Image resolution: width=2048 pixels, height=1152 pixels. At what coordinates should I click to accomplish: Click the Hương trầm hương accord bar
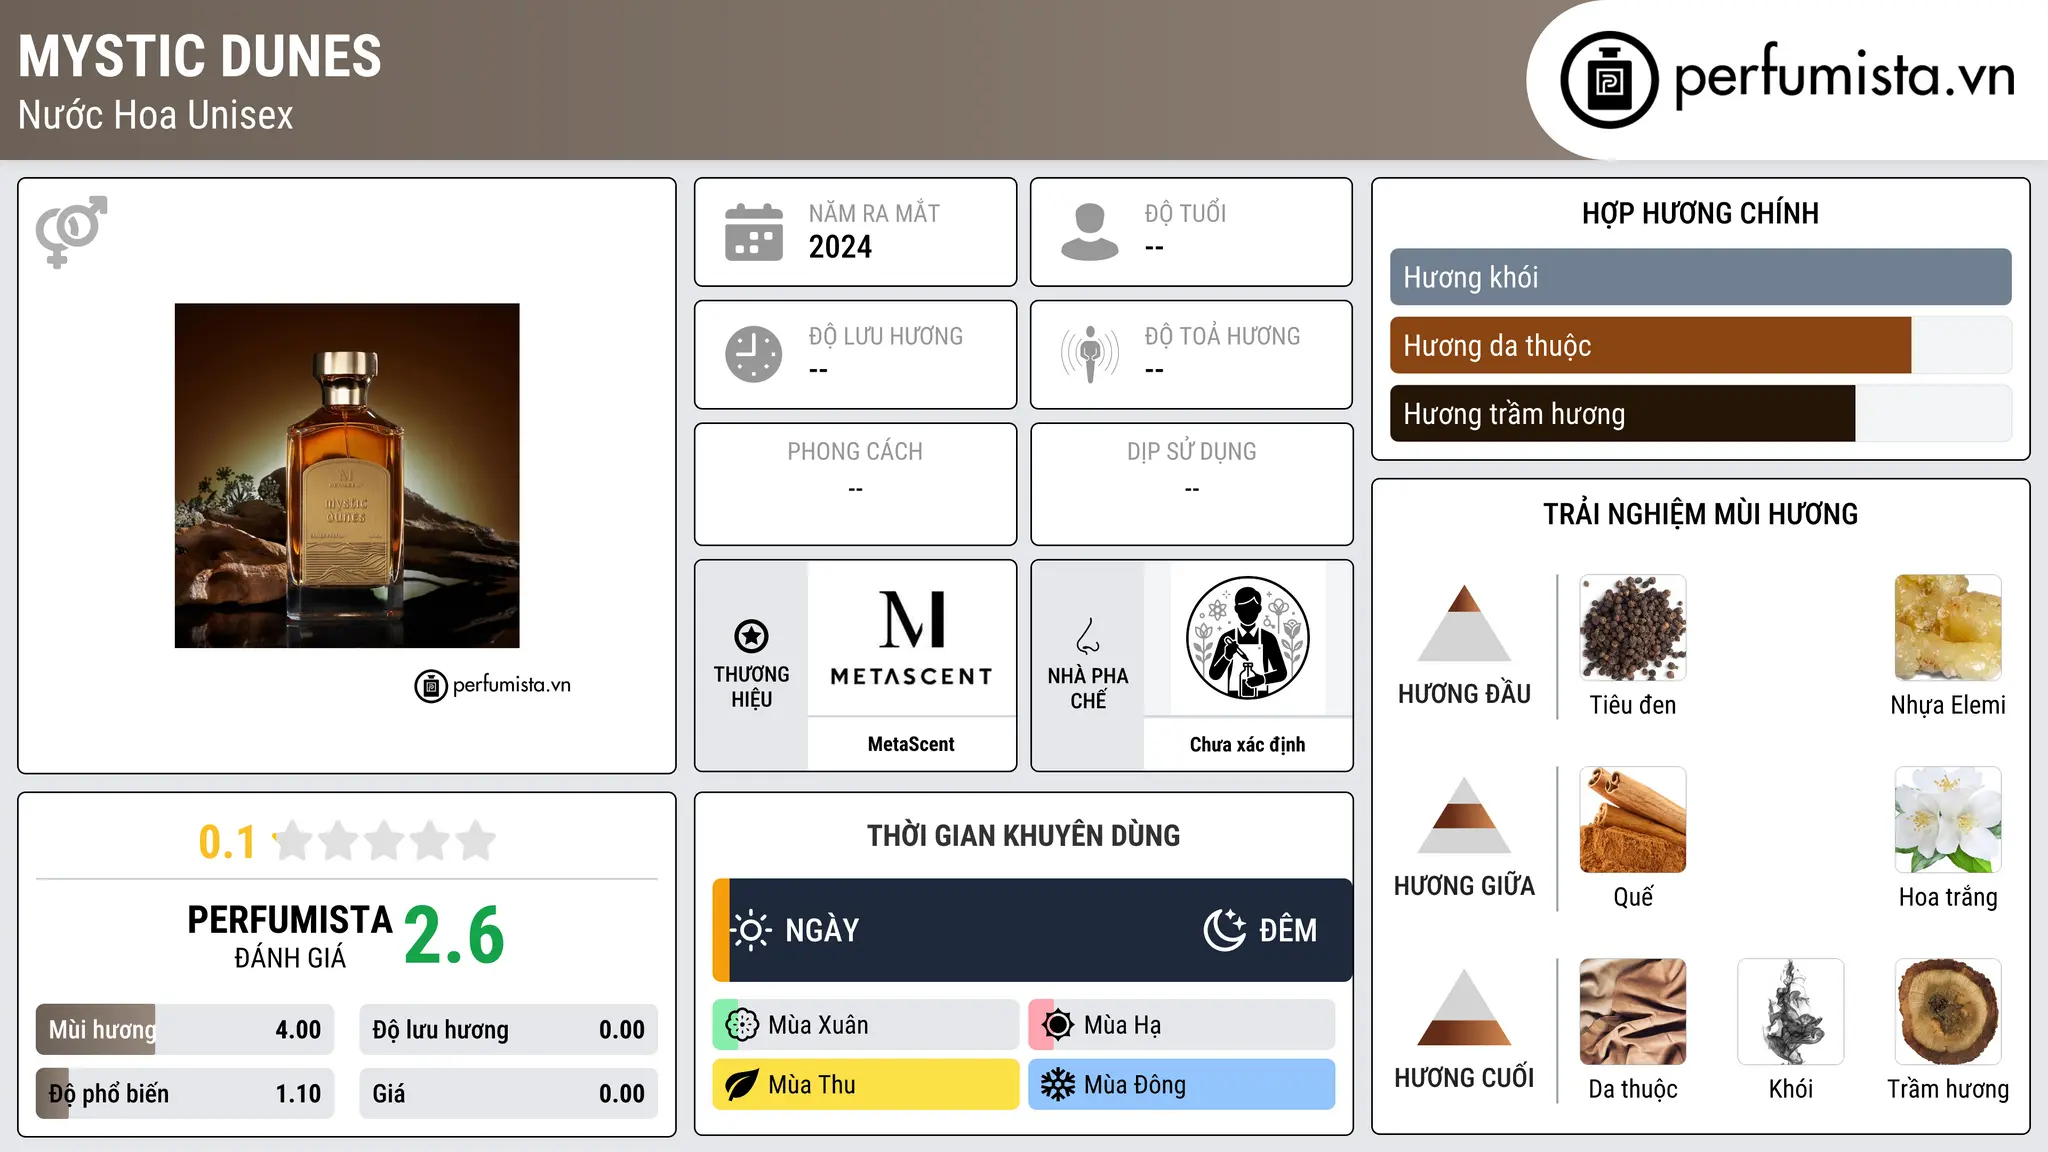[x=1700, y=413]
